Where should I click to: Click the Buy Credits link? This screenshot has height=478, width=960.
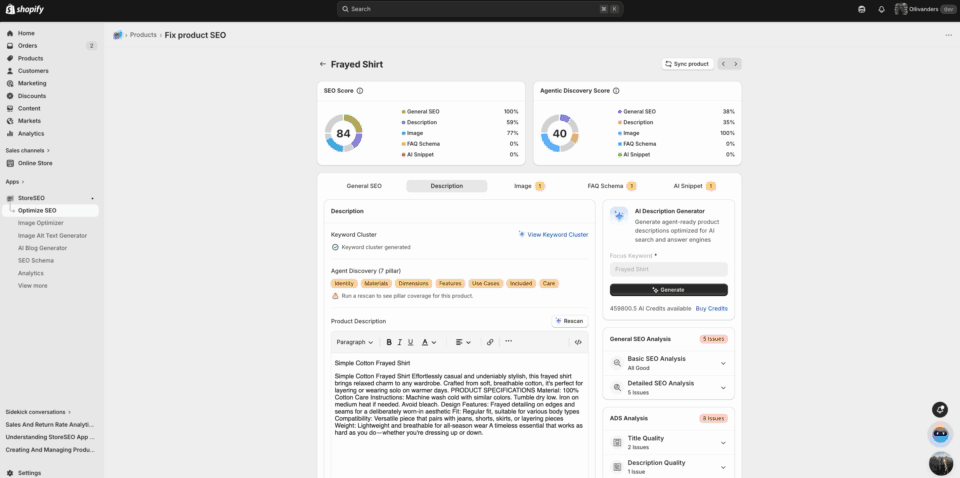[711, 308]
